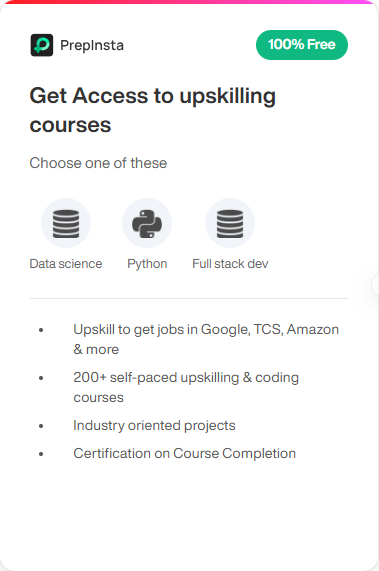This screenshot has height=571, width=379.
Task: Click the gradient bar atop the card
Action: click(189, 2)
